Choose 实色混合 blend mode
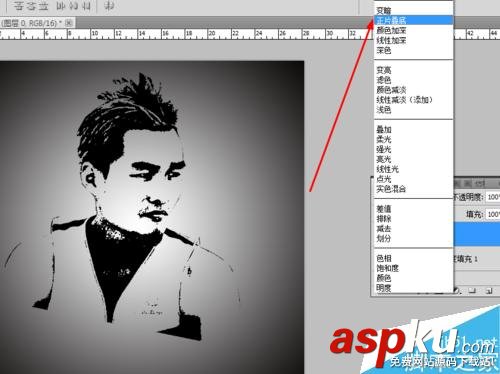This screenshot has width=500, height=374. [413, 189]
